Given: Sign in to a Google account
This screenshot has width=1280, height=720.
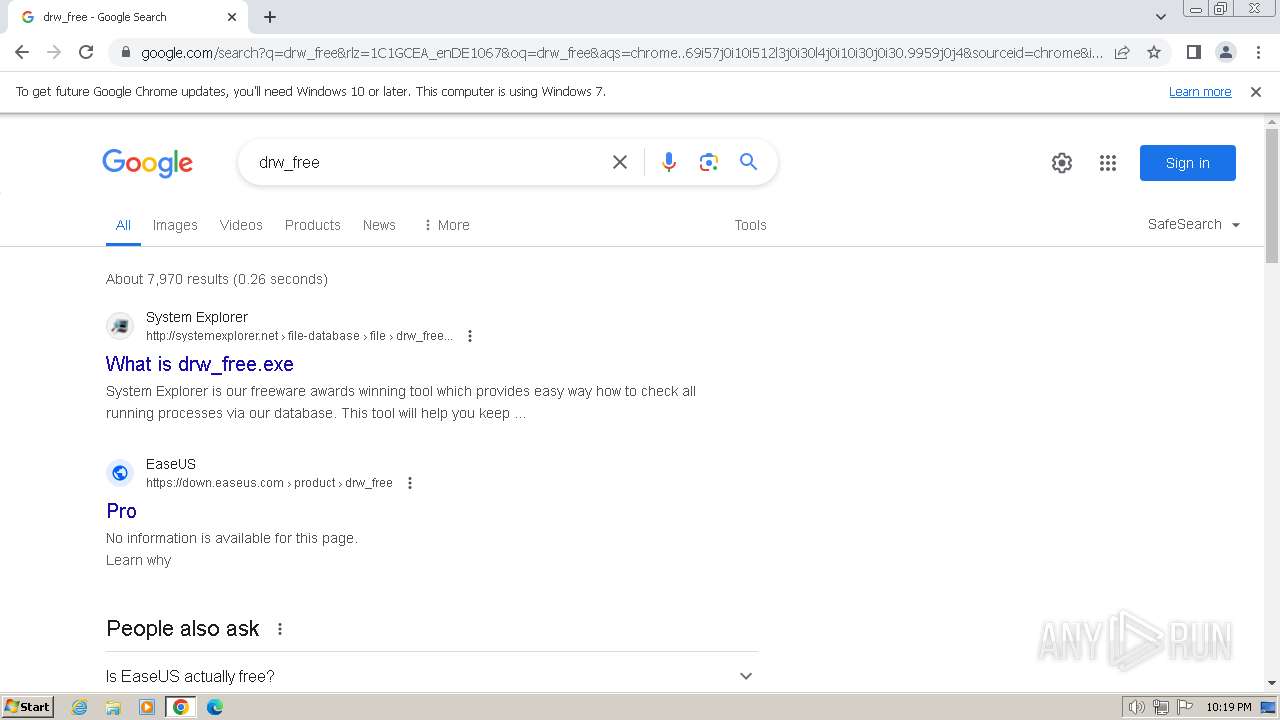Looking at the screenshot, I should pyautogui.click(x=1188, y=163).
